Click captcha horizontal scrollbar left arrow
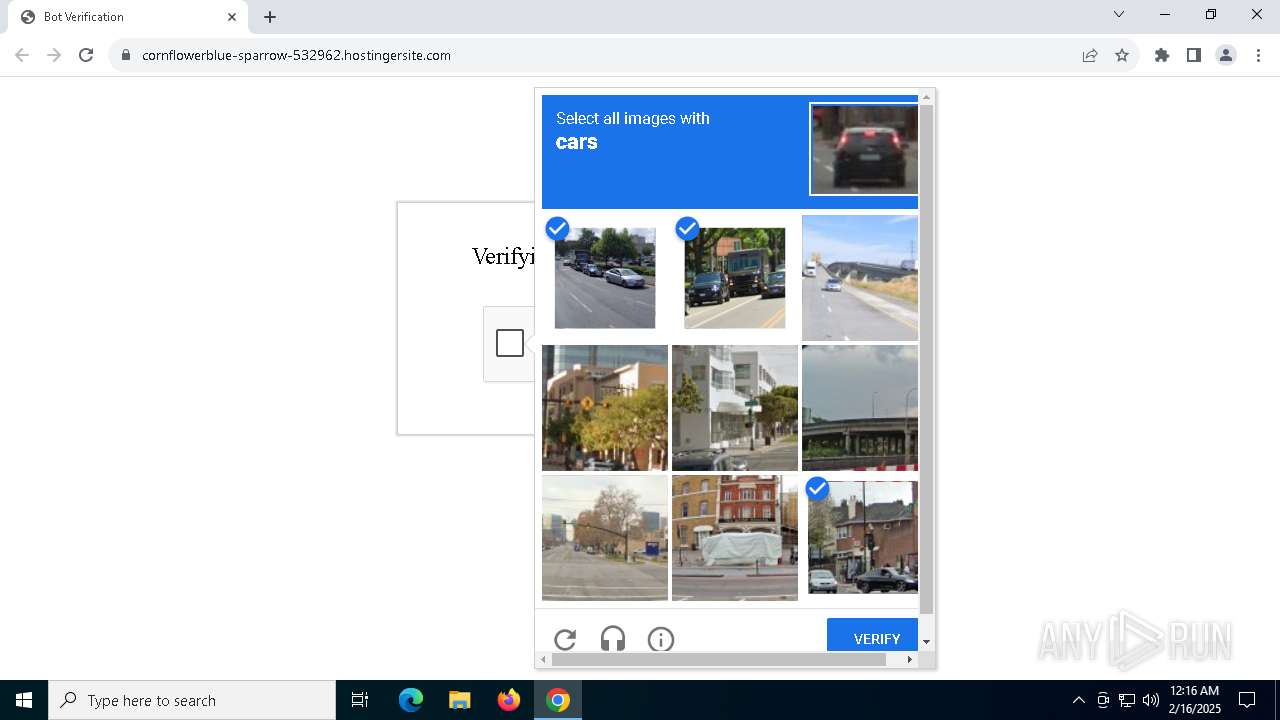 544,659
